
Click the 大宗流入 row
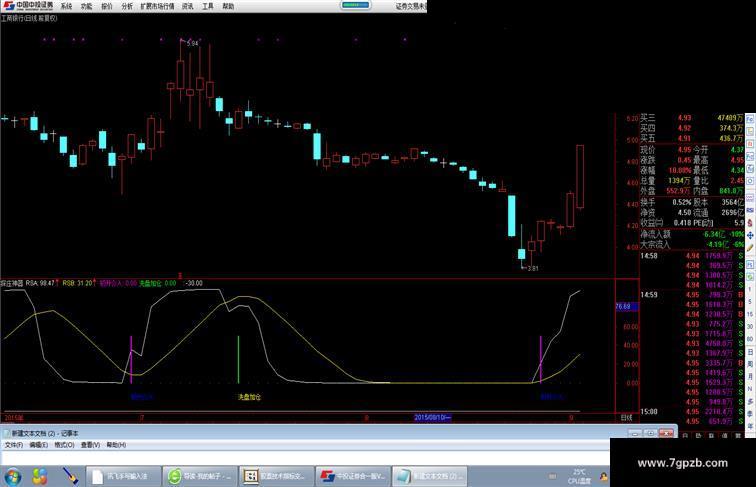coord(691,244)
